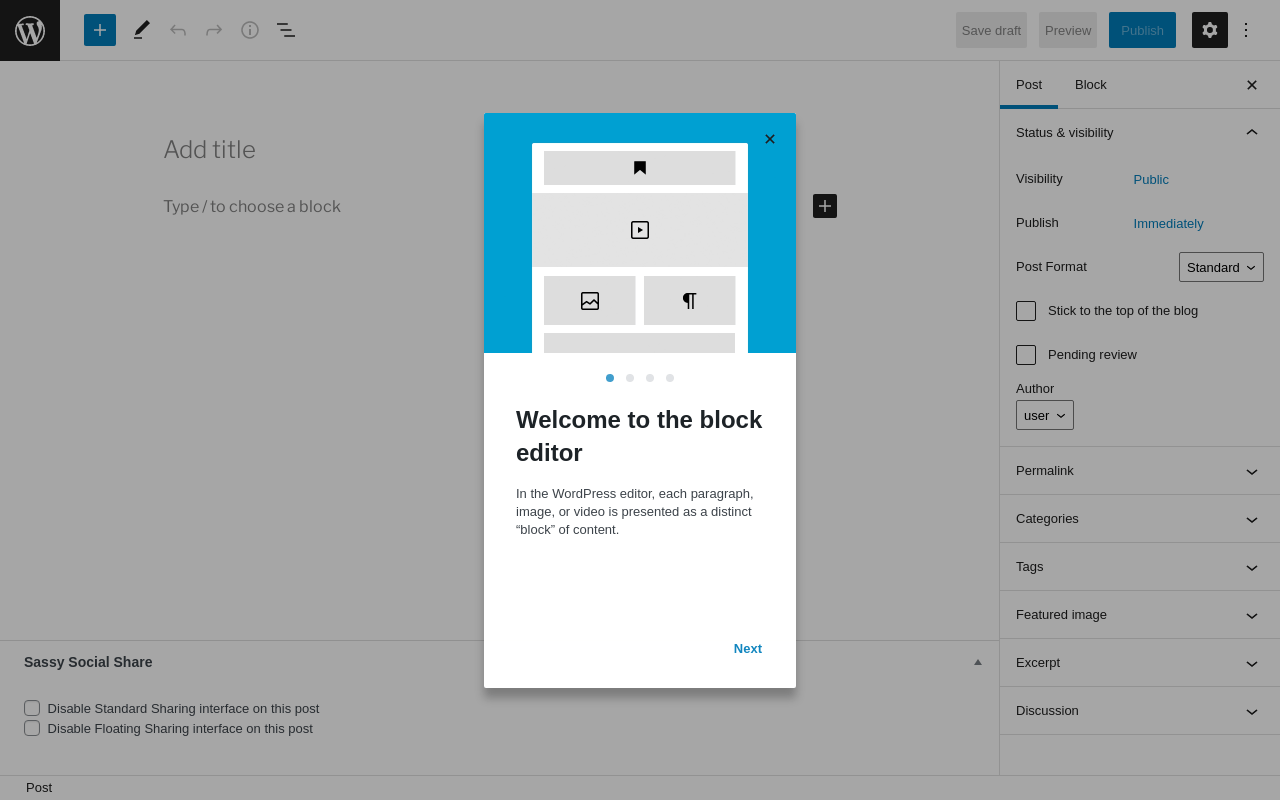Click the Save draft button
This screenshot has height=800, width=1280.
[x=991, y=30]
